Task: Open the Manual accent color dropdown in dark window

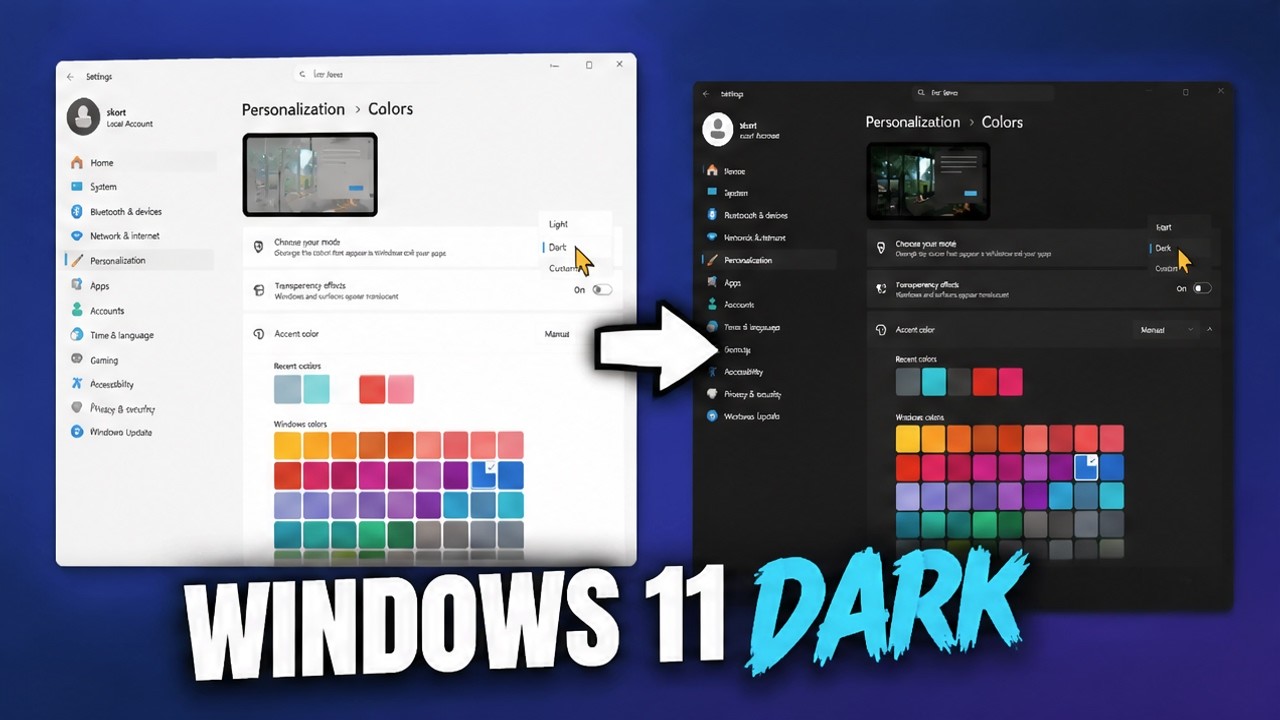Action: pos(1166,329)
